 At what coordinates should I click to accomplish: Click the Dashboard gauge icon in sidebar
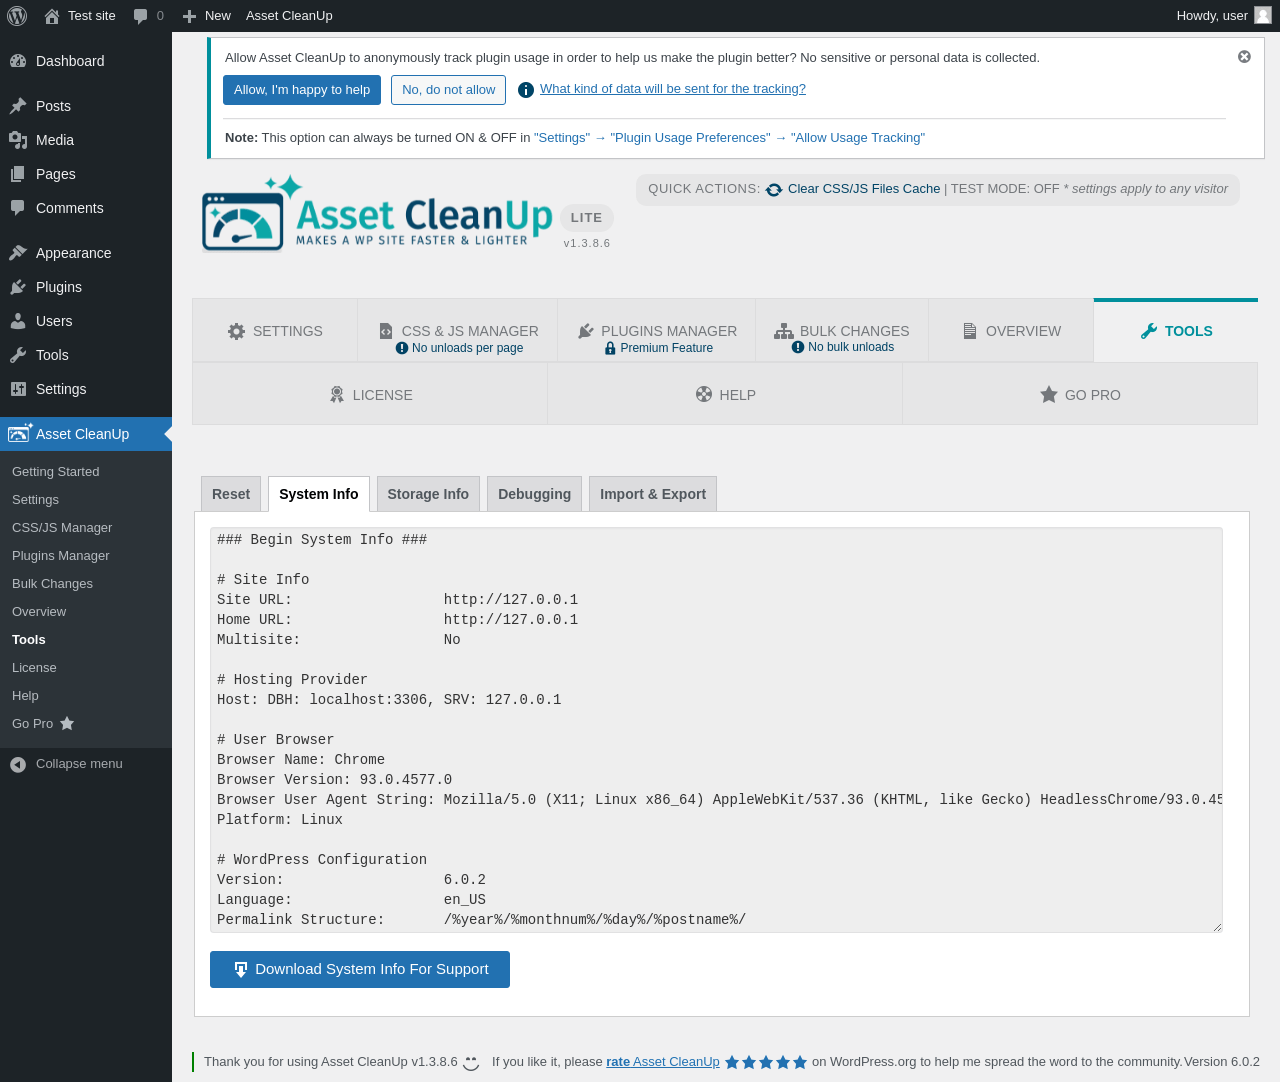point(18,61)
